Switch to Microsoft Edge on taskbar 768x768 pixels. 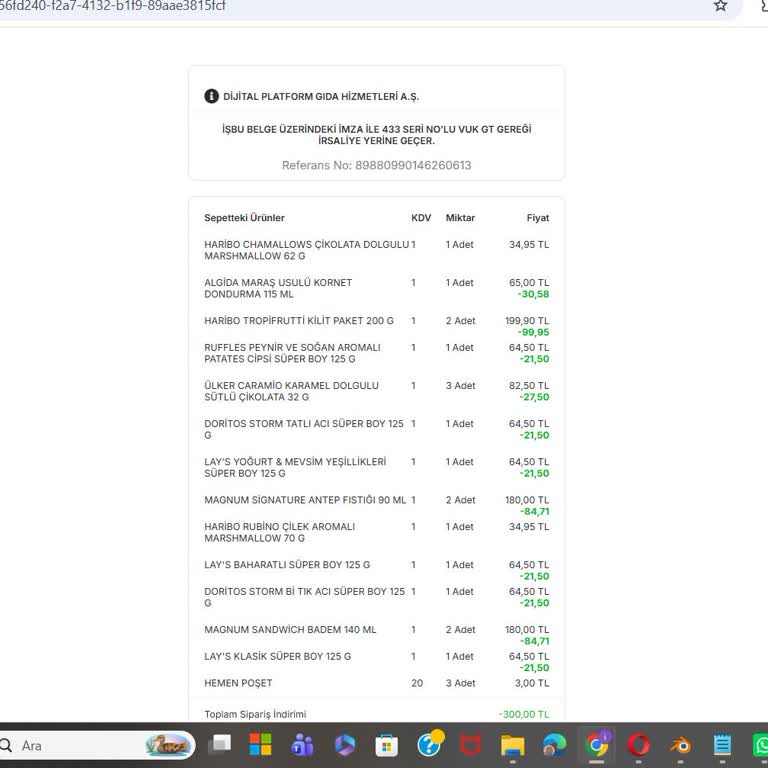point(554,745)
